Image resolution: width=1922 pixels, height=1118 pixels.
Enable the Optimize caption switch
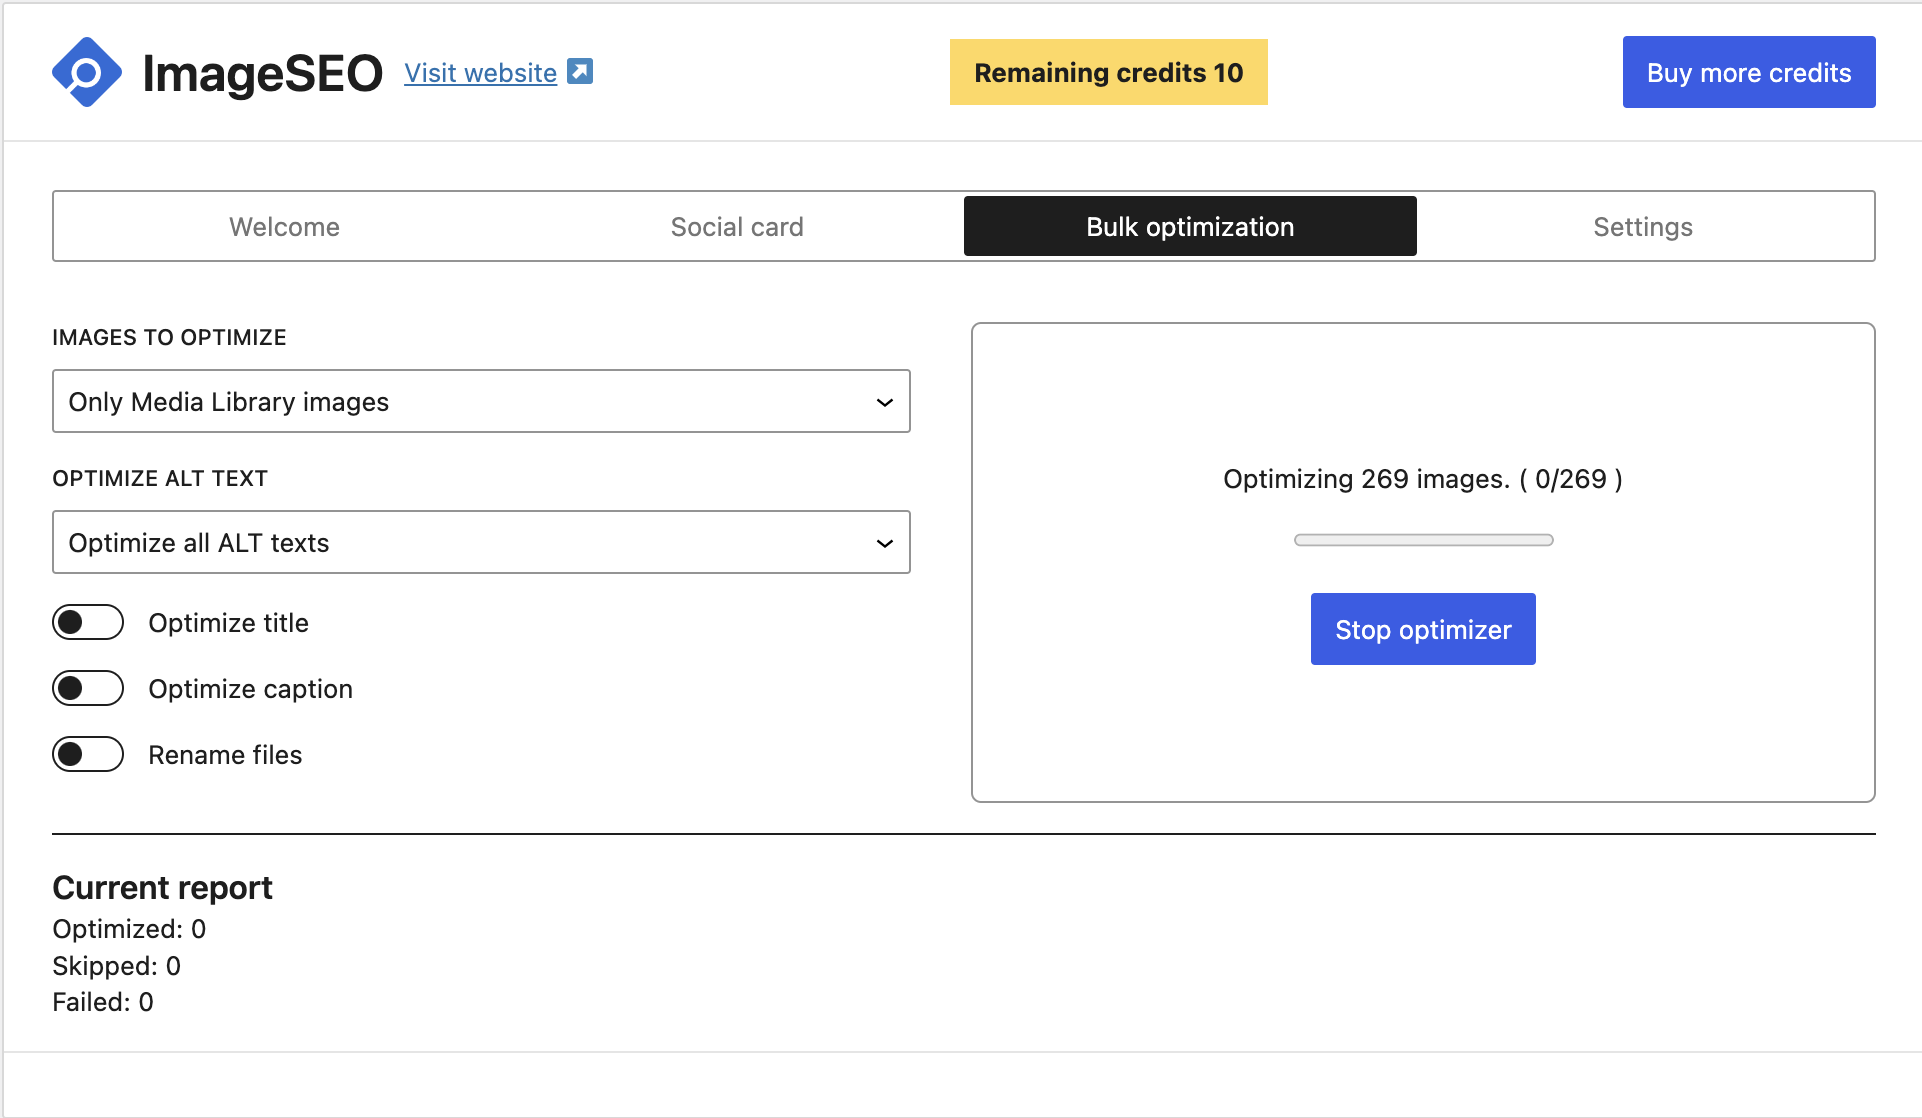coord(88,688)
